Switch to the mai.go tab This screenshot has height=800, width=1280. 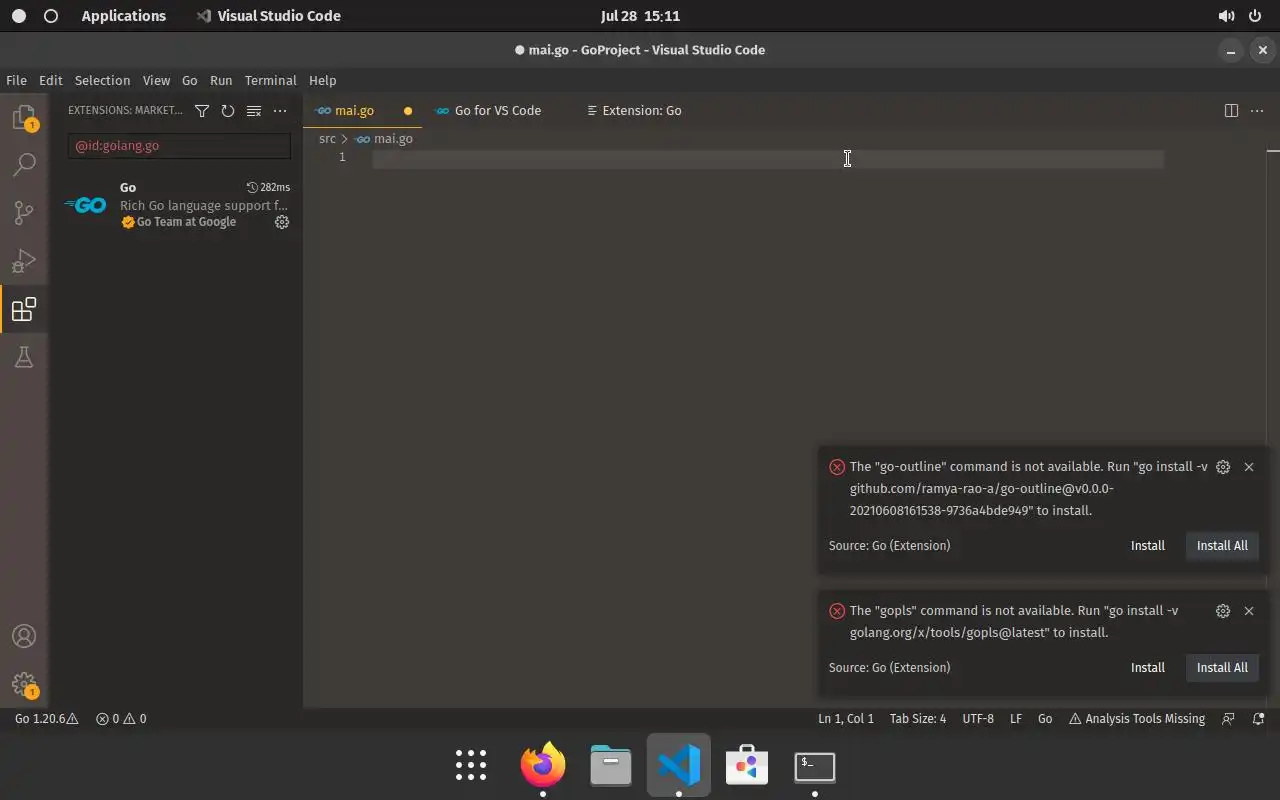[x=354, y=111]
